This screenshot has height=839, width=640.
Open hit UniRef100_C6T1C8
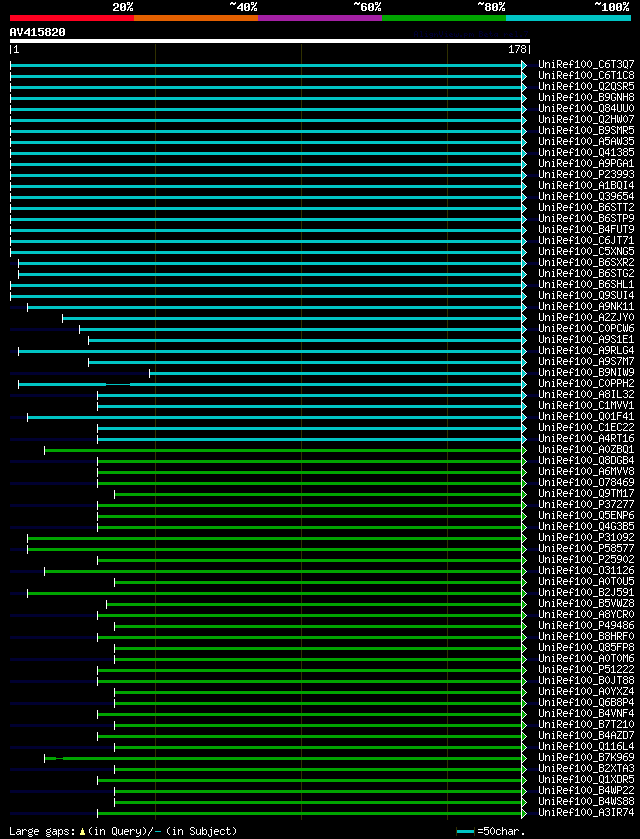point(586,76)
